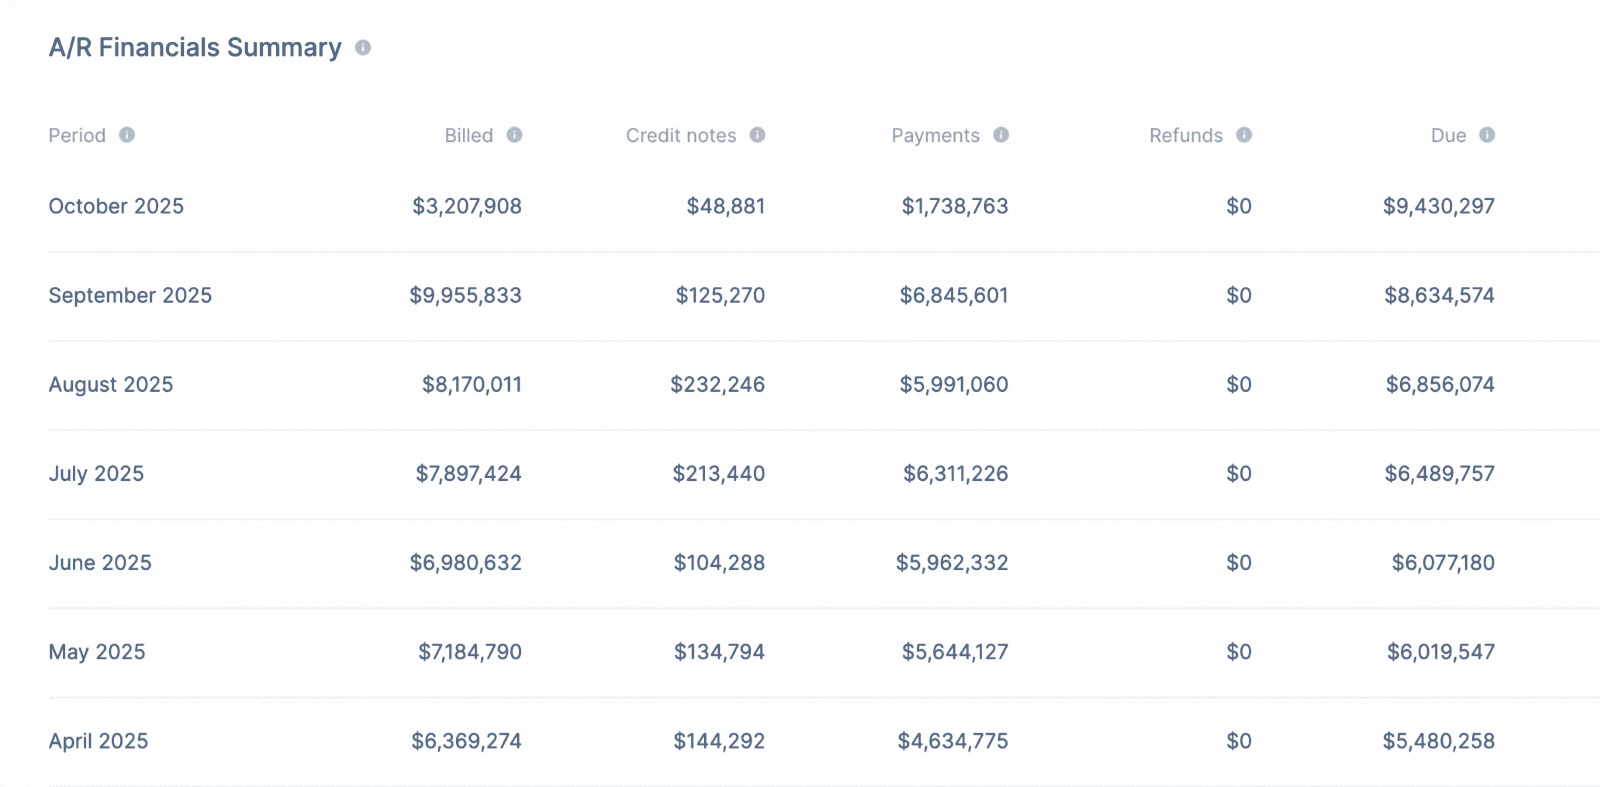The height and width of the screenshot is (787, 1600).
Task: Click the Credit notes info icon
Action: coord(757,135)
